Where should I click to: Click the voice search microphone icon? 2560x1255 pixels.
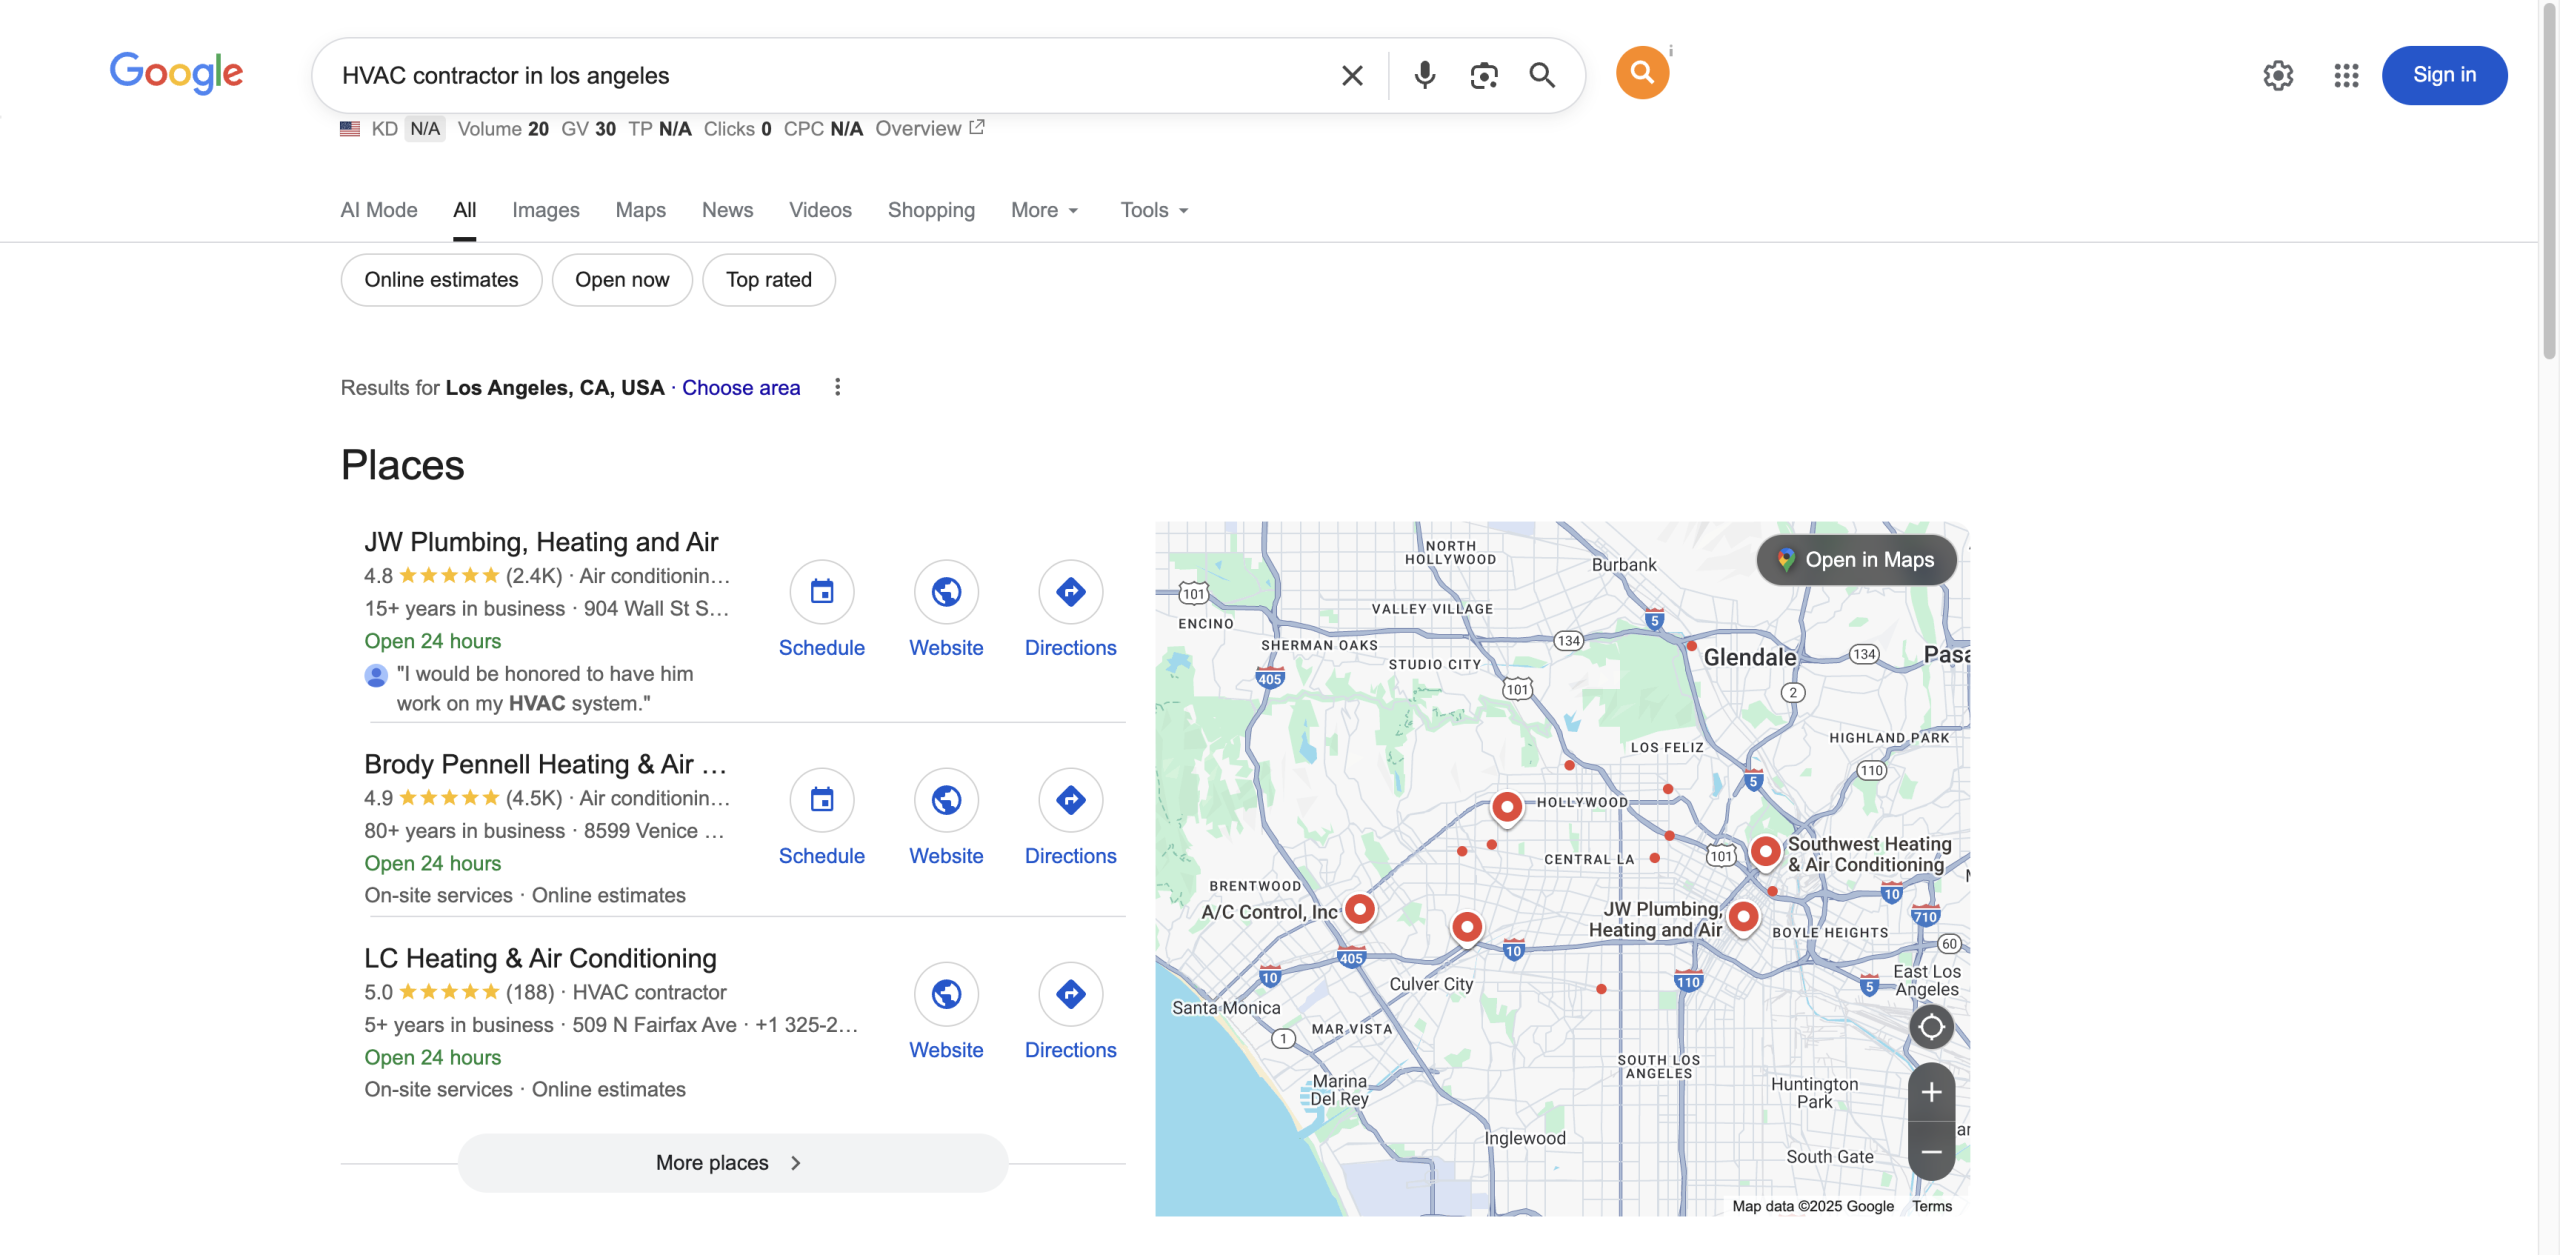tap(1424, 75)
